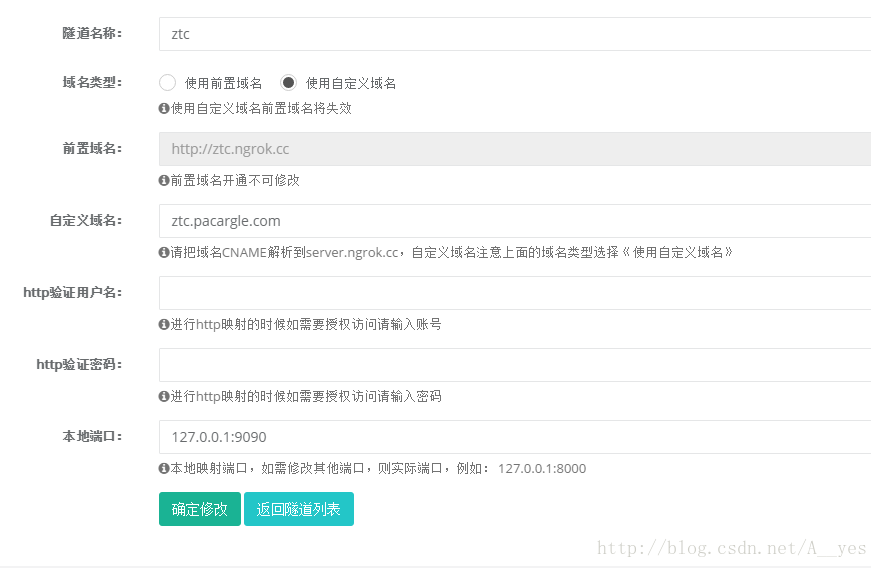Click info icon beside 前置域名开通不可修改
878x568 pixels.
164,180
